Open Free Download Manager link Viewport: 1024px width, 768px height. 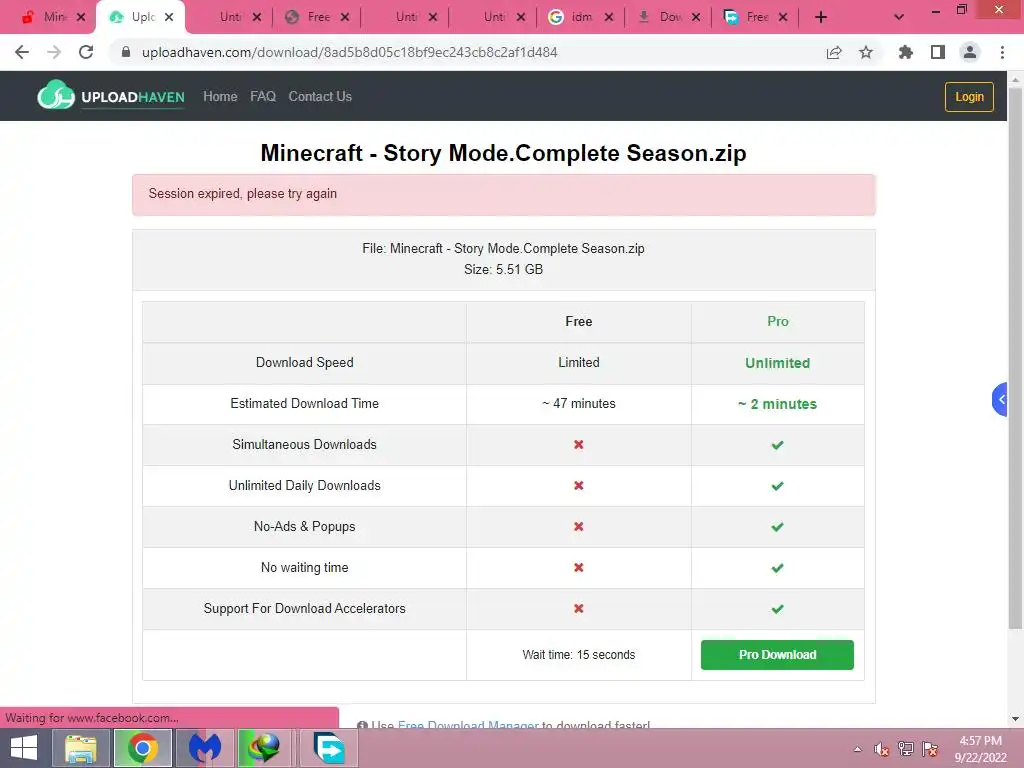point(468,726)
